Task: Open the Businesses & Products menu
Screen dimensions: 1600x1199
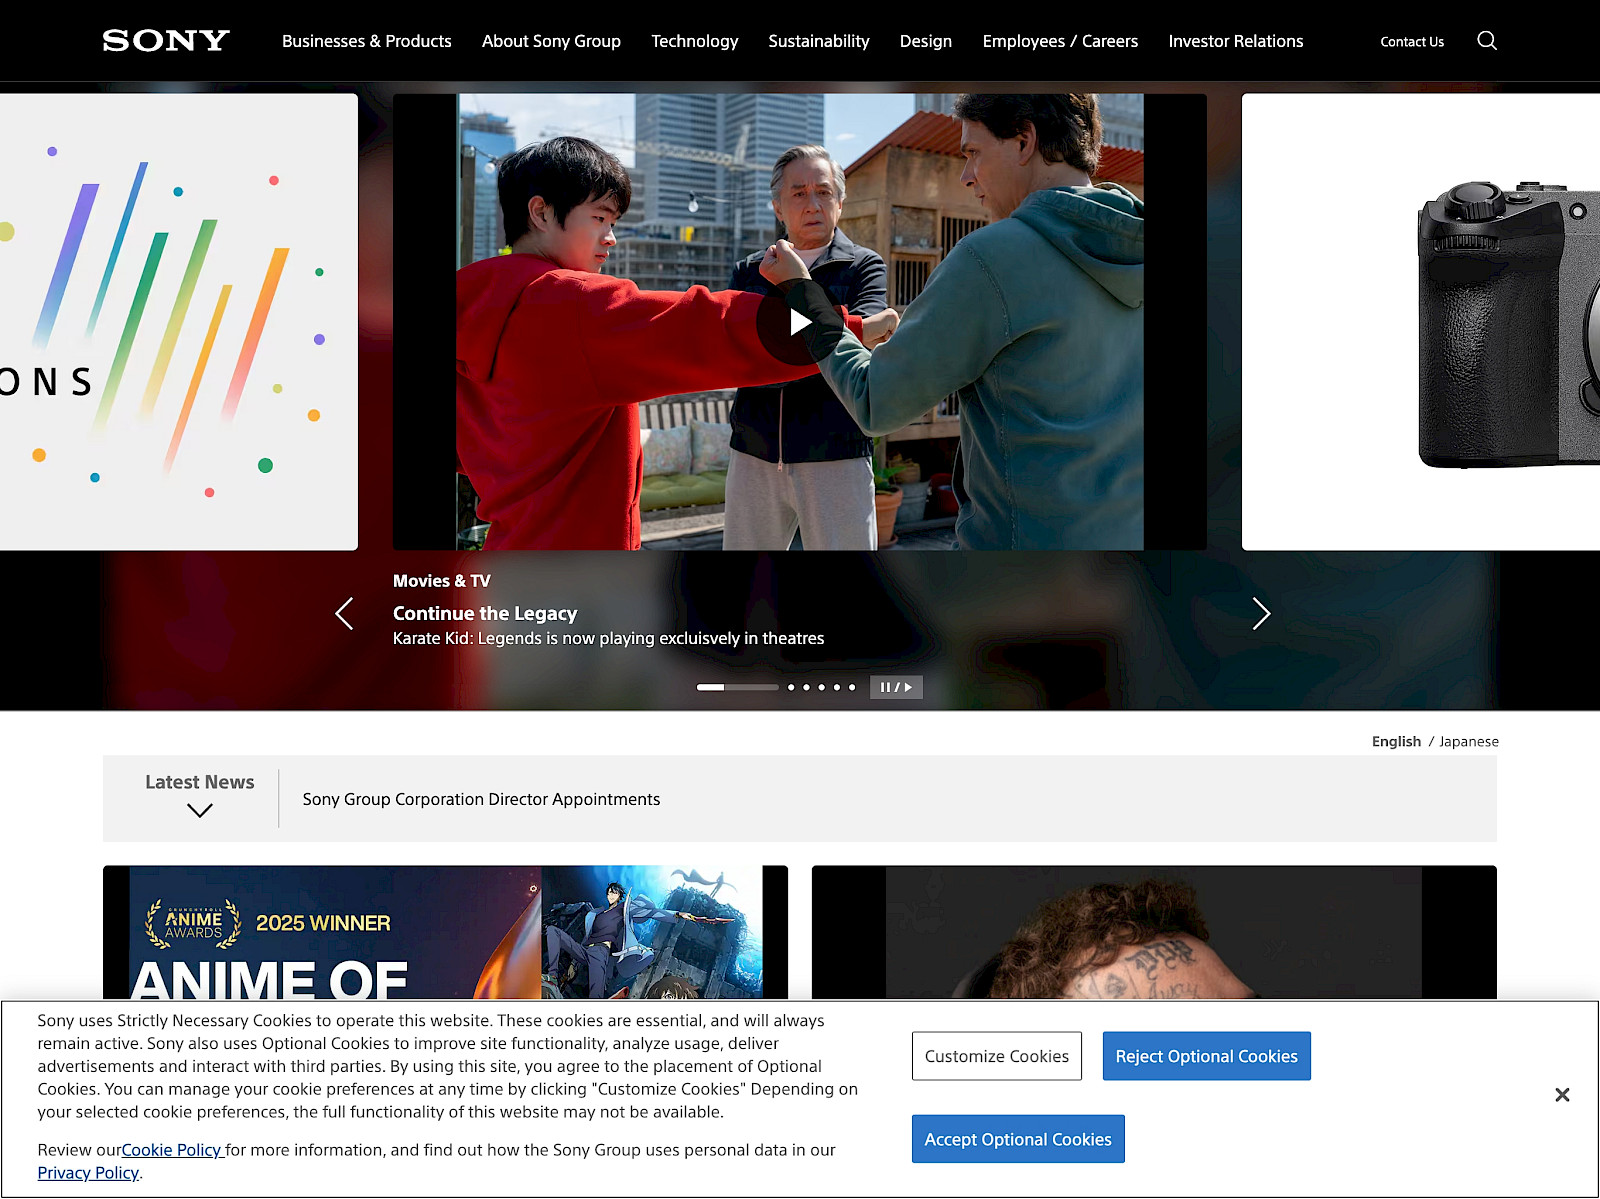Action: click(366, 41)
